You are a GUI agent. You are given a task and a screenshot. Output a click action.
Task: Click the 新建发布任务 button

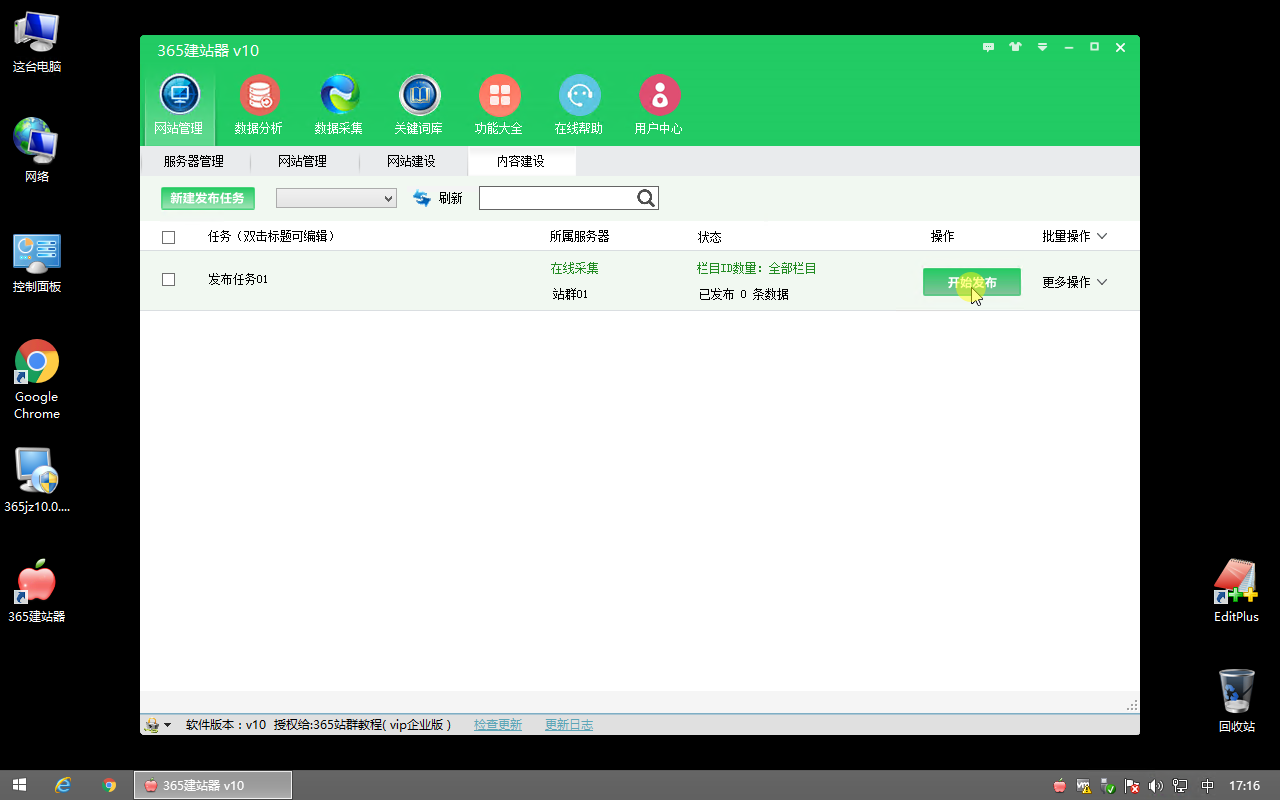coord(208,198)
